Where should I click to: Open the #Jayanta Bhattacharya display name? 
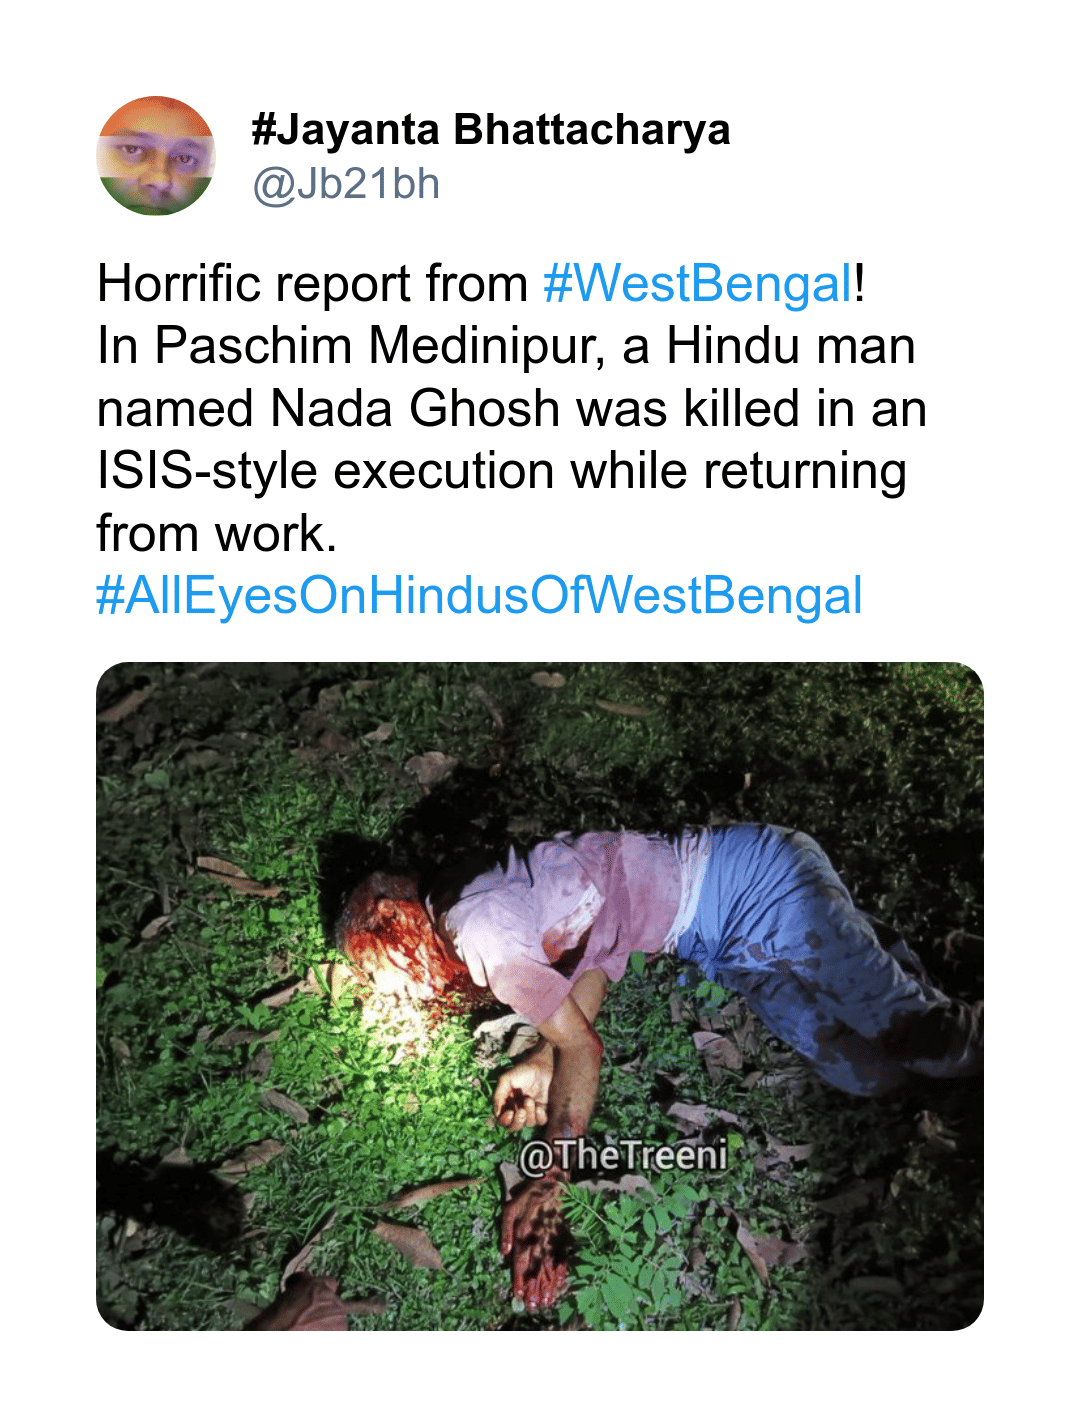490,130
